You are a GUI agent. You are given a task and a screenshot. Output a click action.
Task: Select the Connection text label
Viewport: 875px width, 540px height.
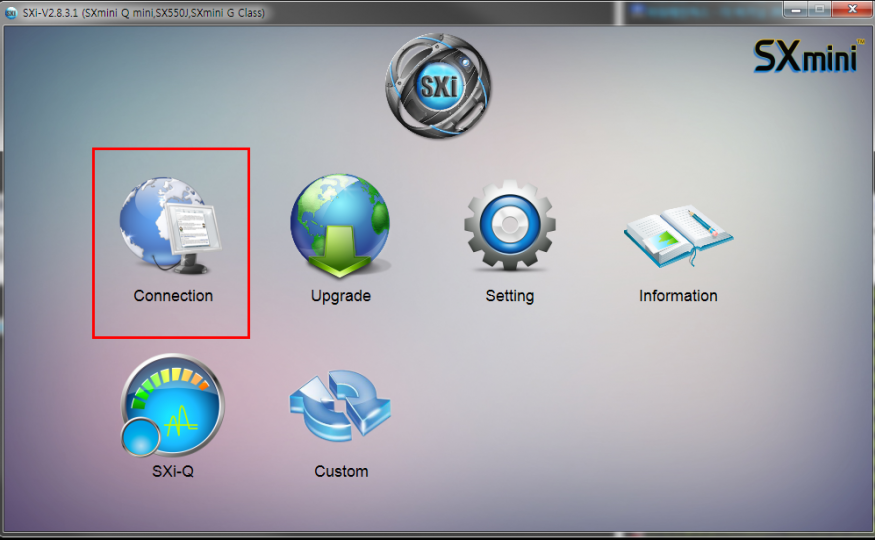click(x=173, y=296)
